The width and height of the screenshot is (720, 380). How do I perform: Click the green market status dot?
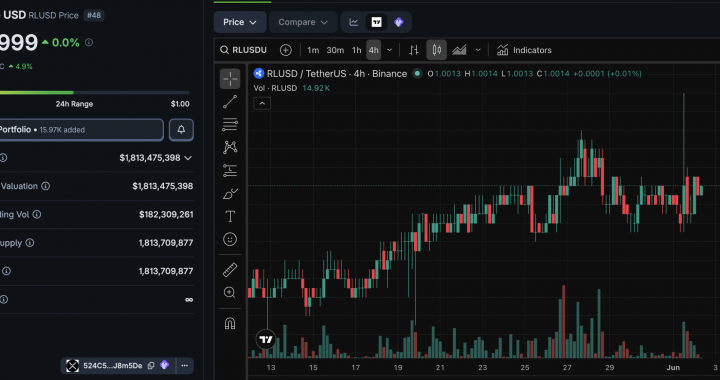417,73
